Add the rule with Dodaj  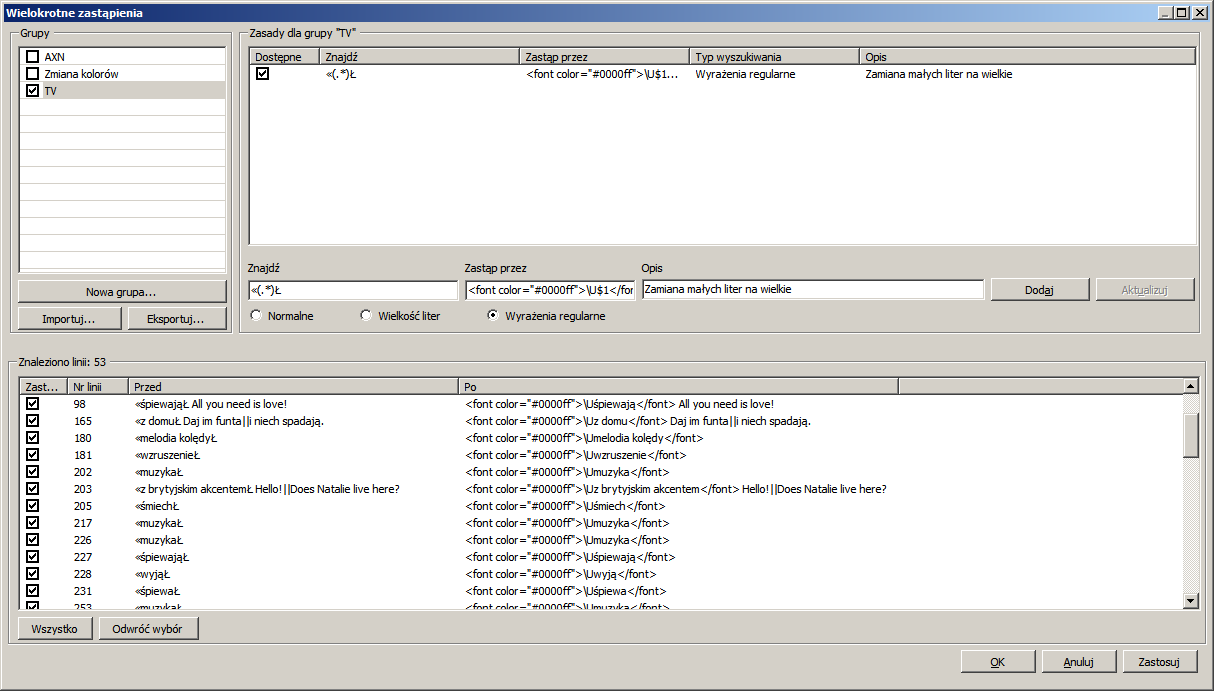click(x=1040, y=289)
